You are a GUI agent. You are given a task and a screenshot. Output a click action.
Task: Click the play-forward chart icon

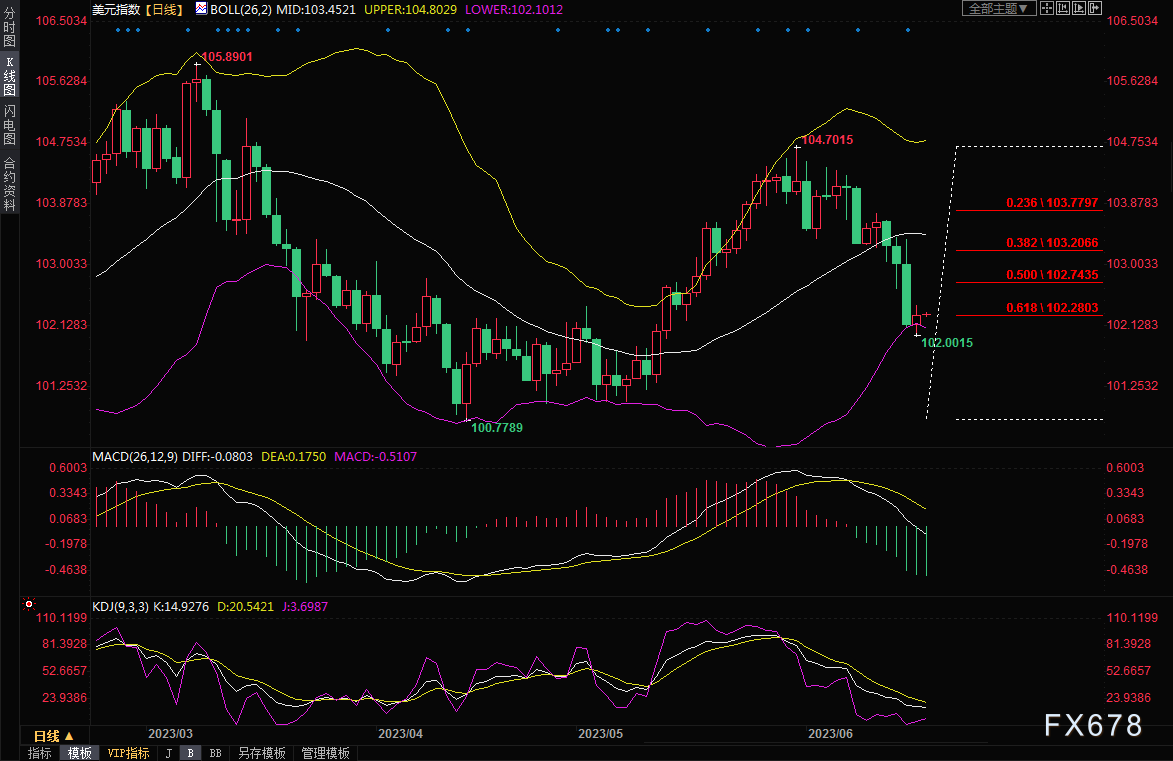point(1079,8)
